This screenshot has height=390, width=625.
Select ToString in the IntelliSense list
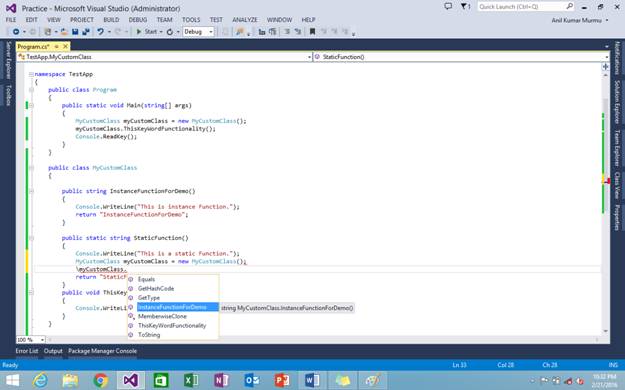173,335
